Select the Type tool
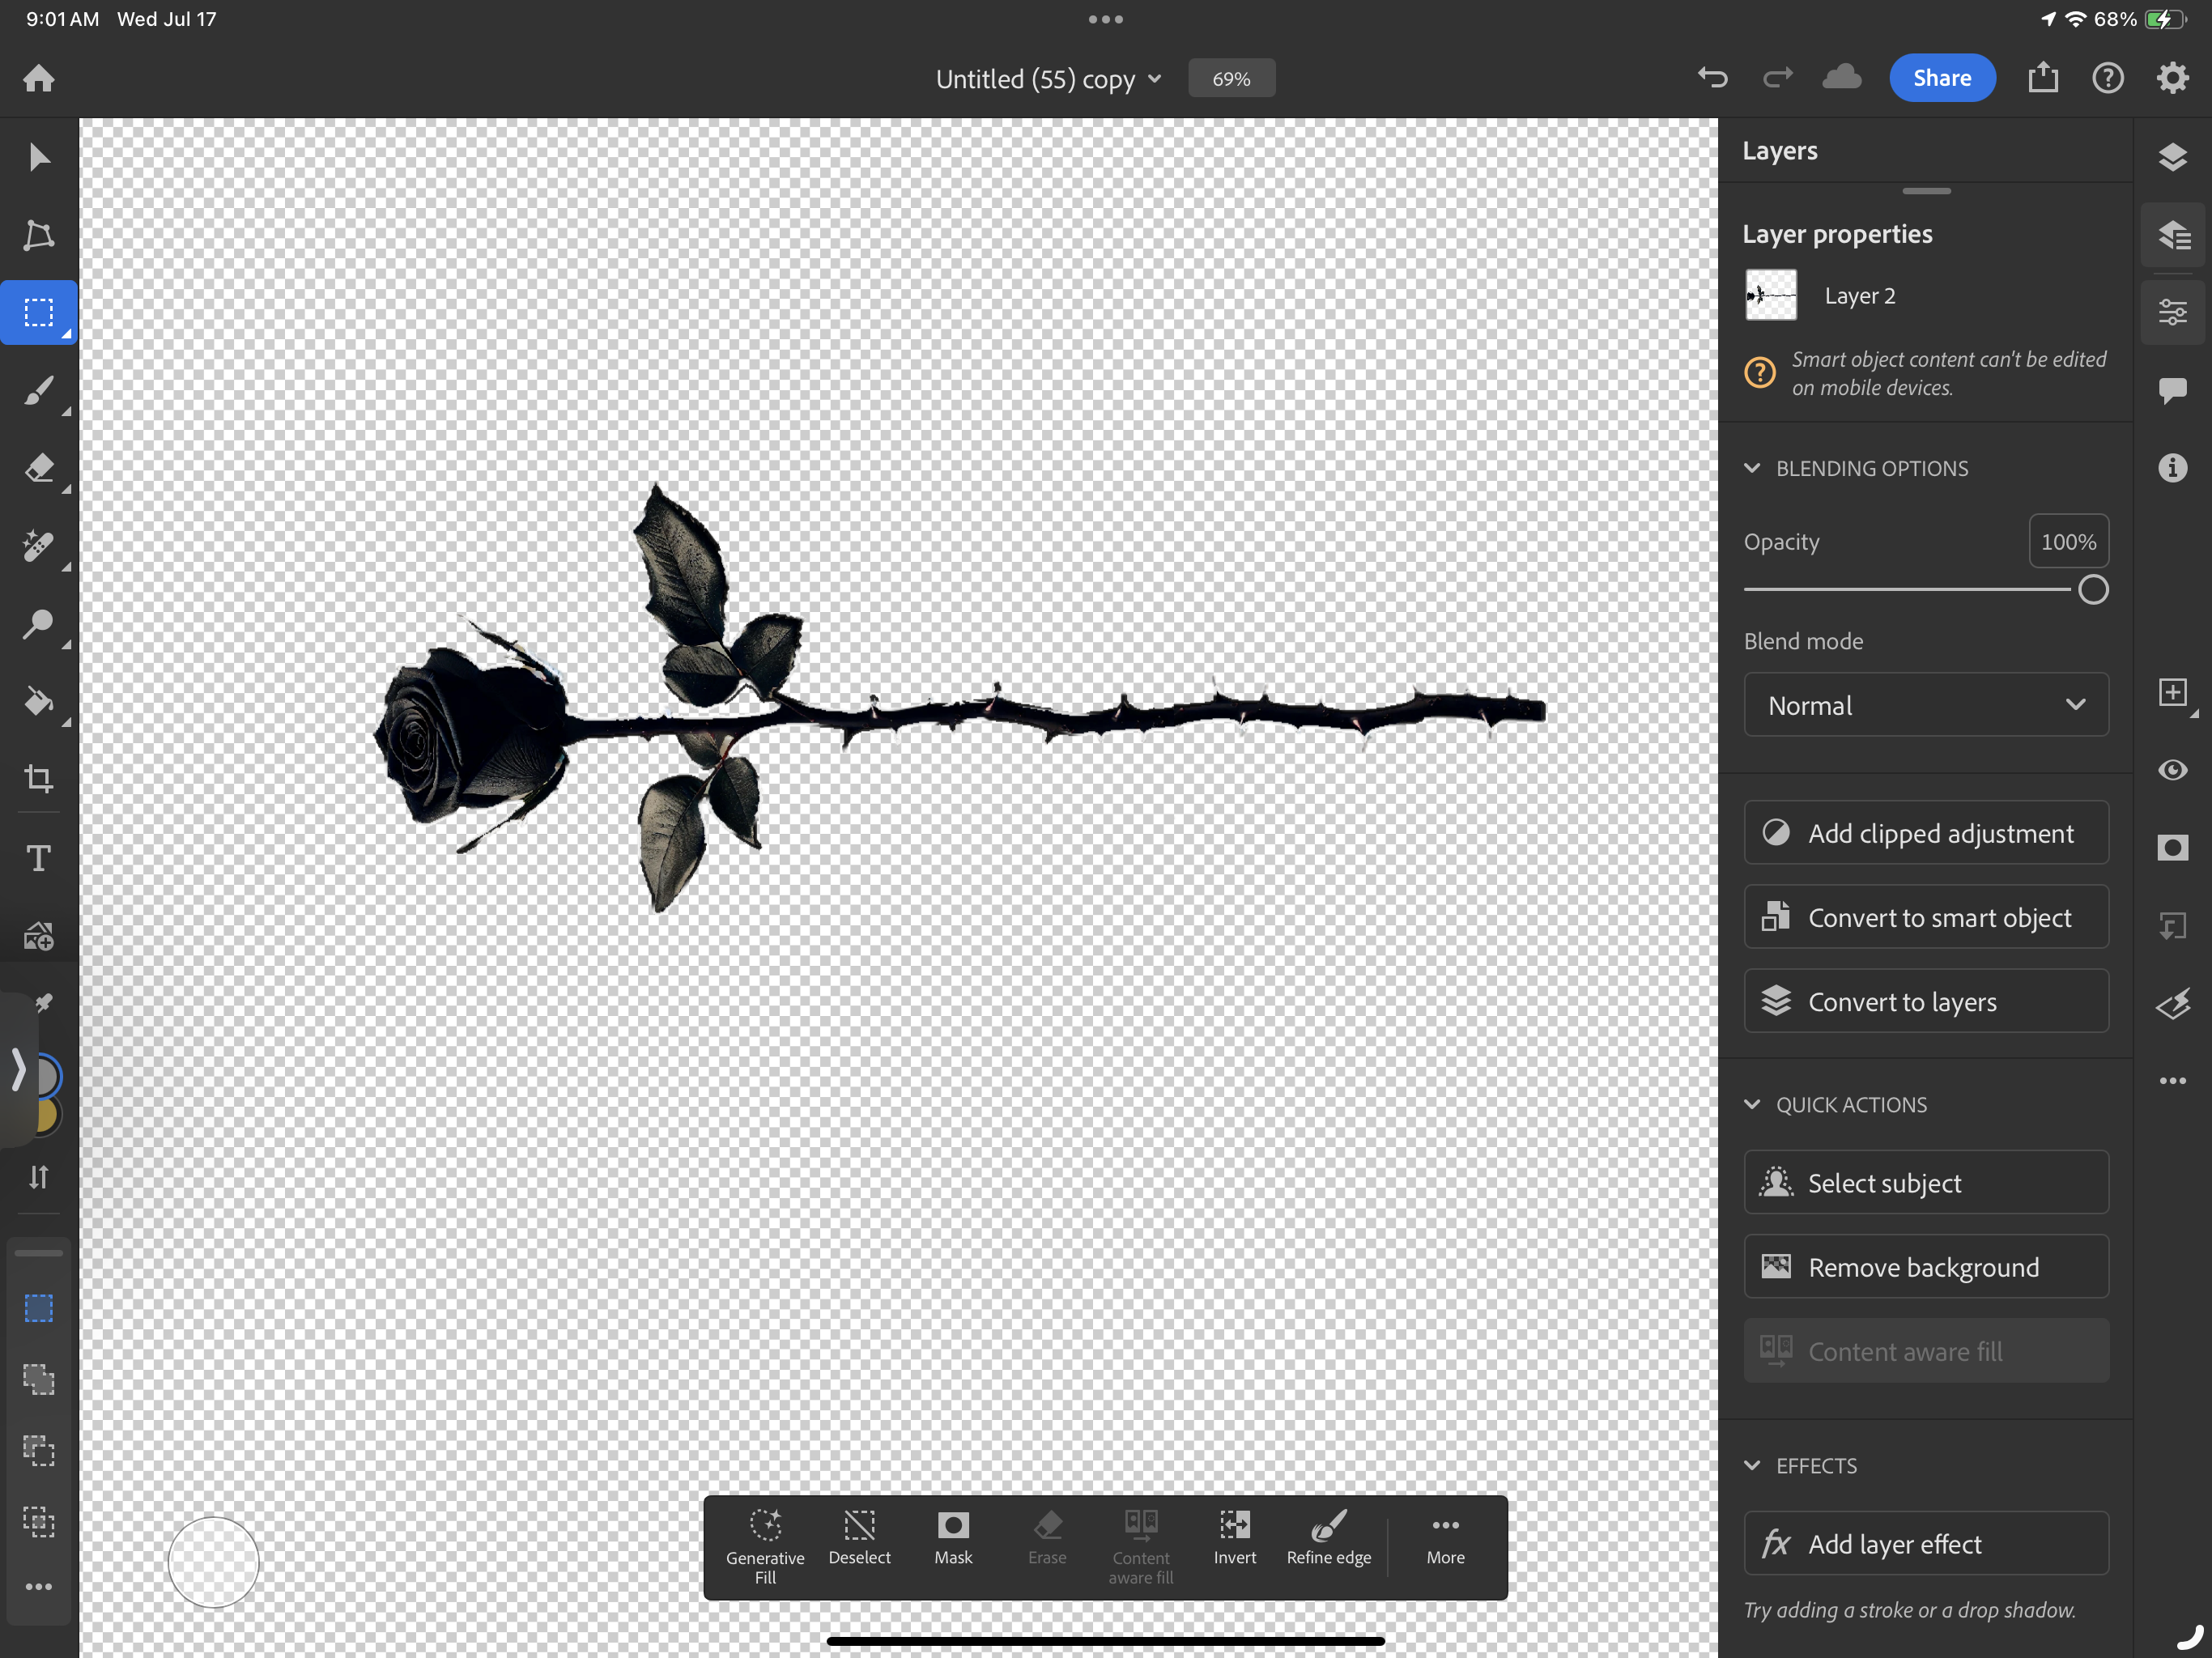The width and height of the screenshot is (2212, 1658). (x=39, y=857)
